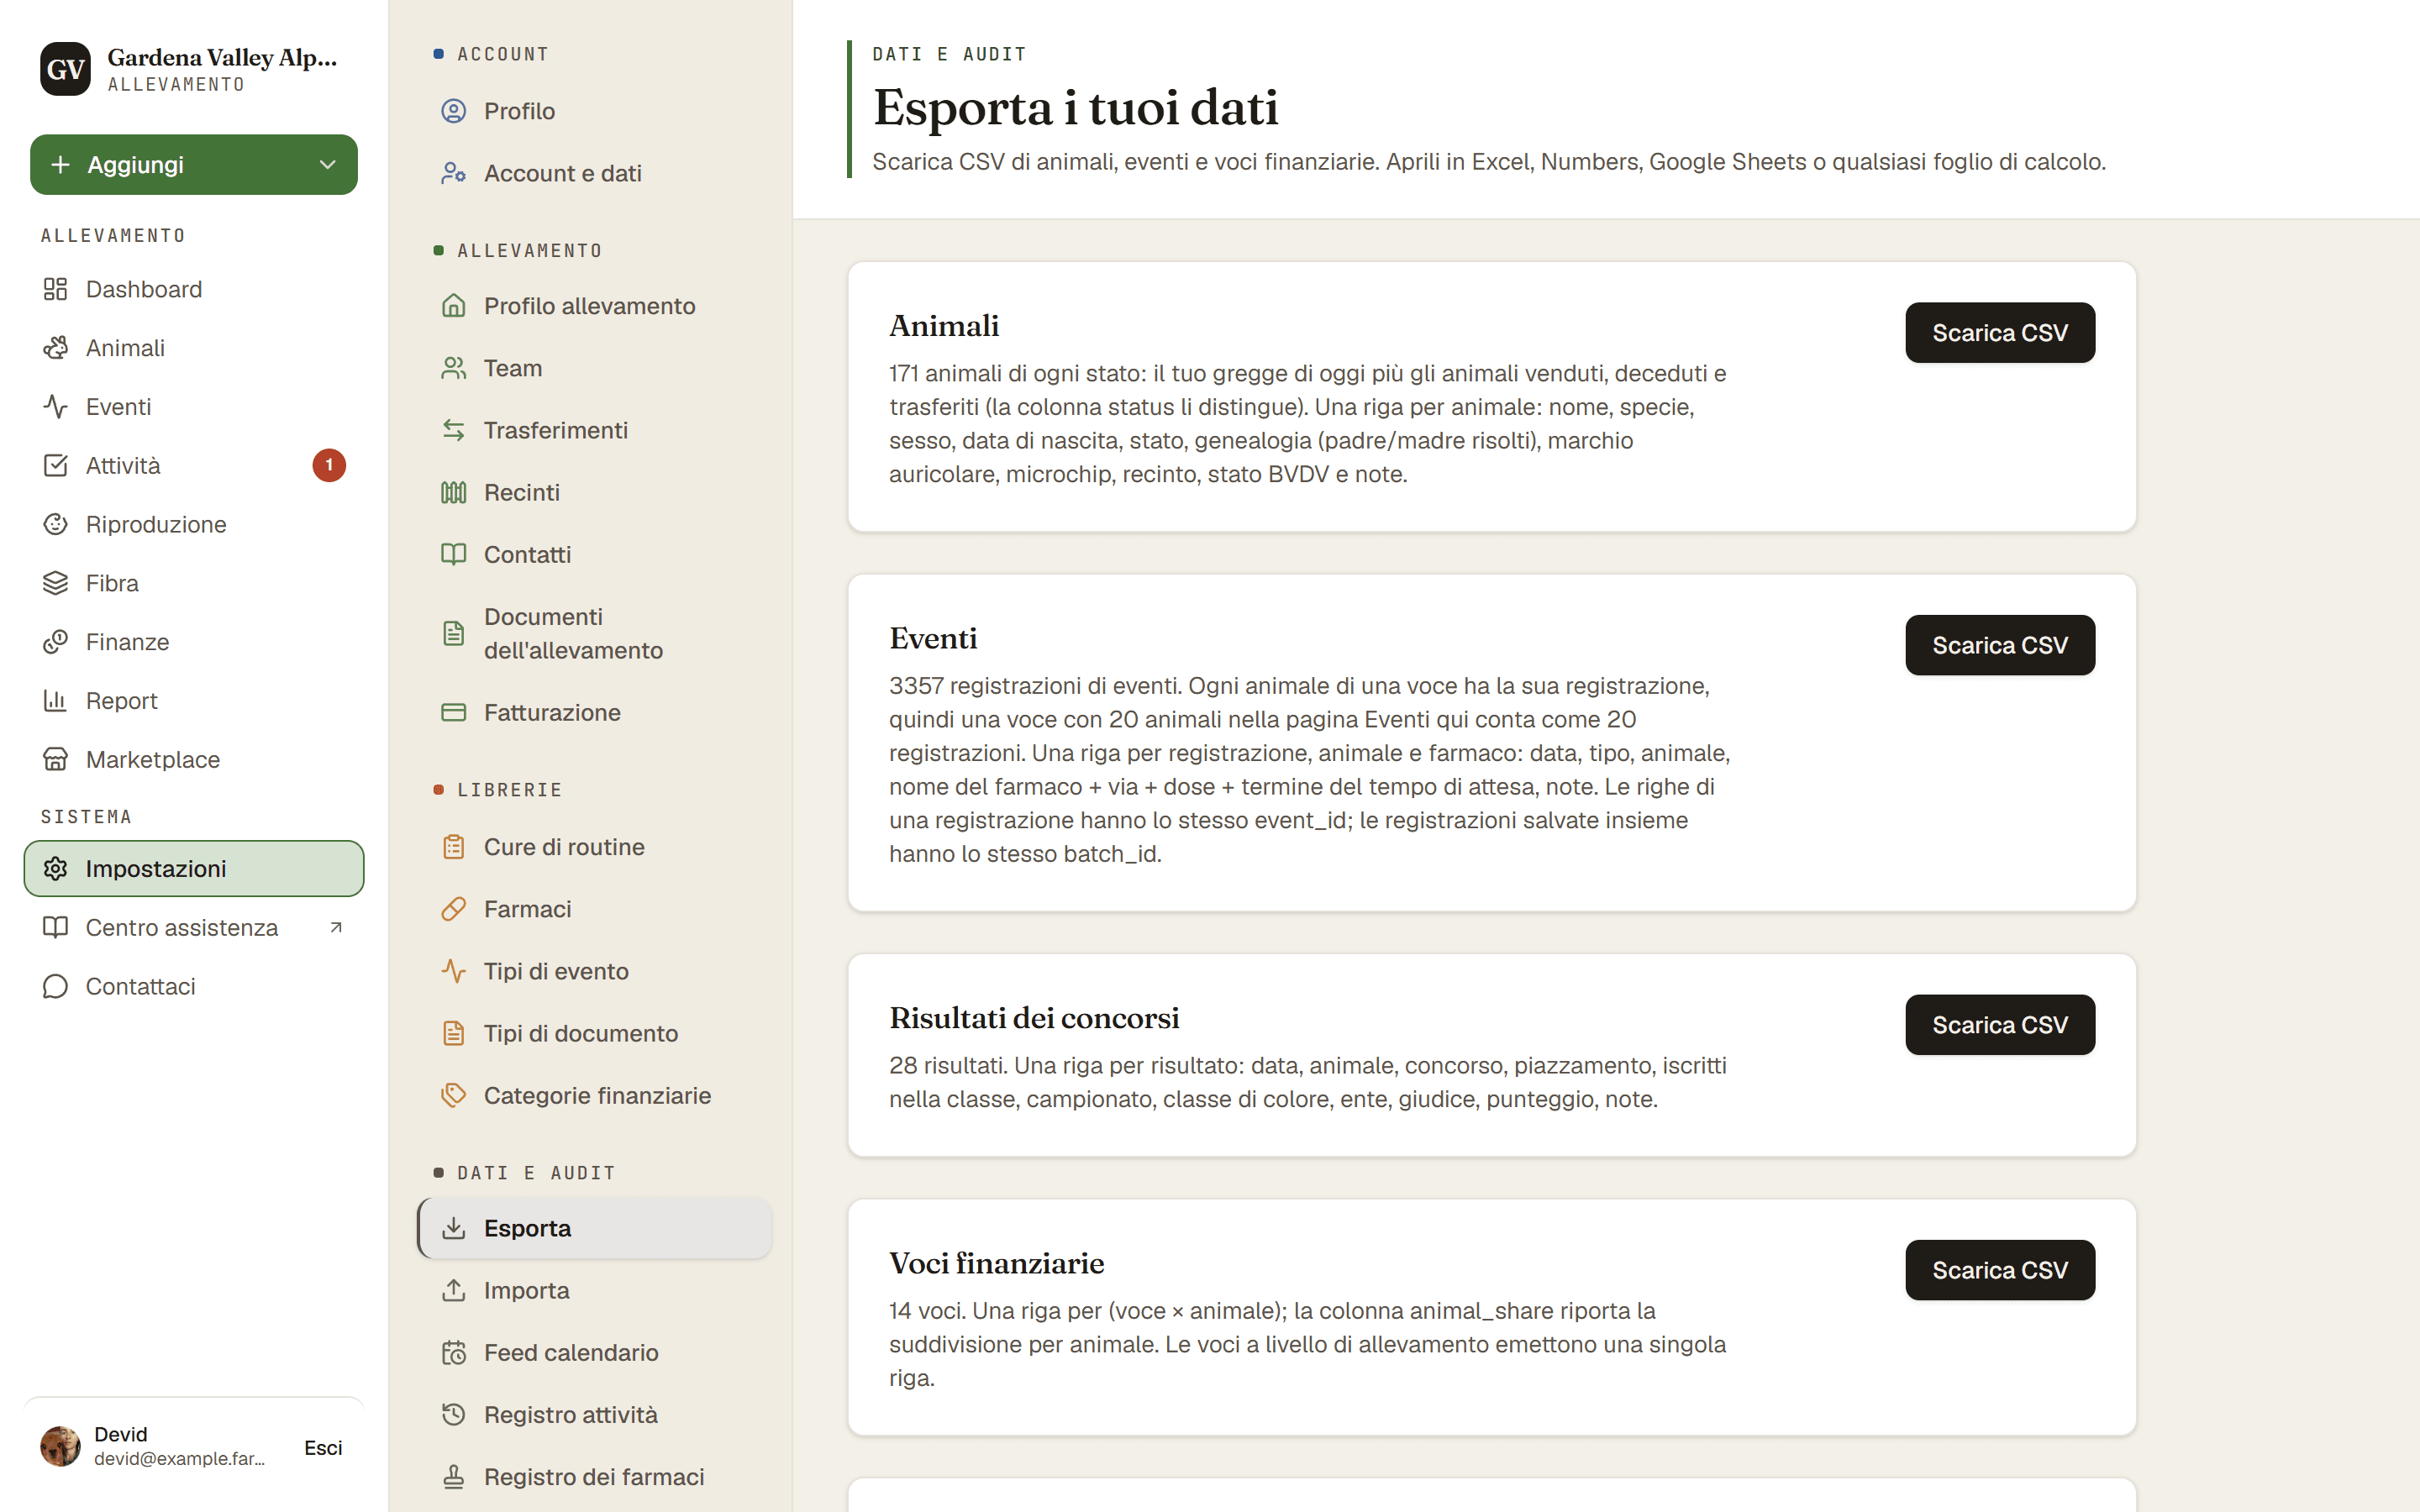Click the Riproduzione icon
The image size is (2420, 1512).
[55, 524]
